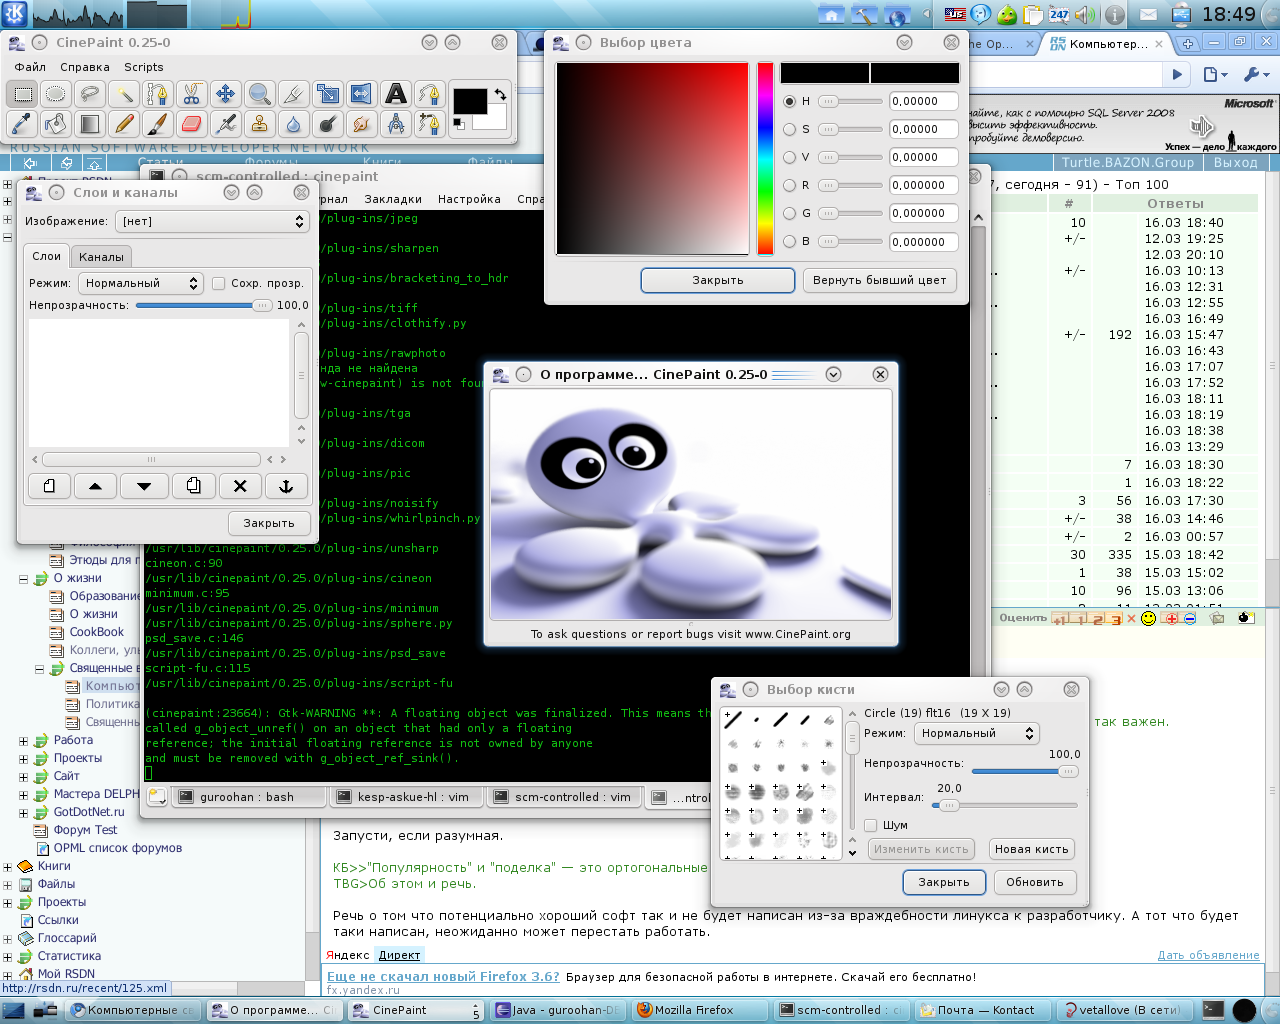Open the Scripts menu in CinePaint
The width and height of the screenshot is (1280, 1024).
143,67
